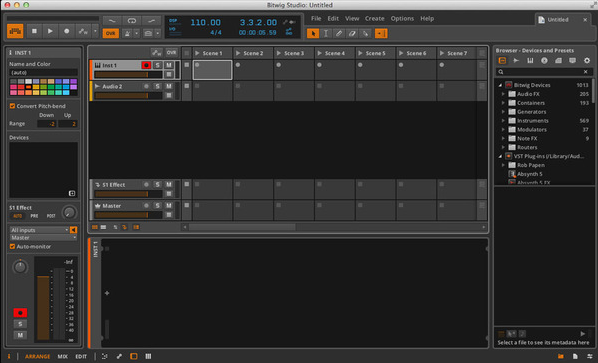Toggle the orange clip launcher view button
598x363 pixels.
point(15,31)
